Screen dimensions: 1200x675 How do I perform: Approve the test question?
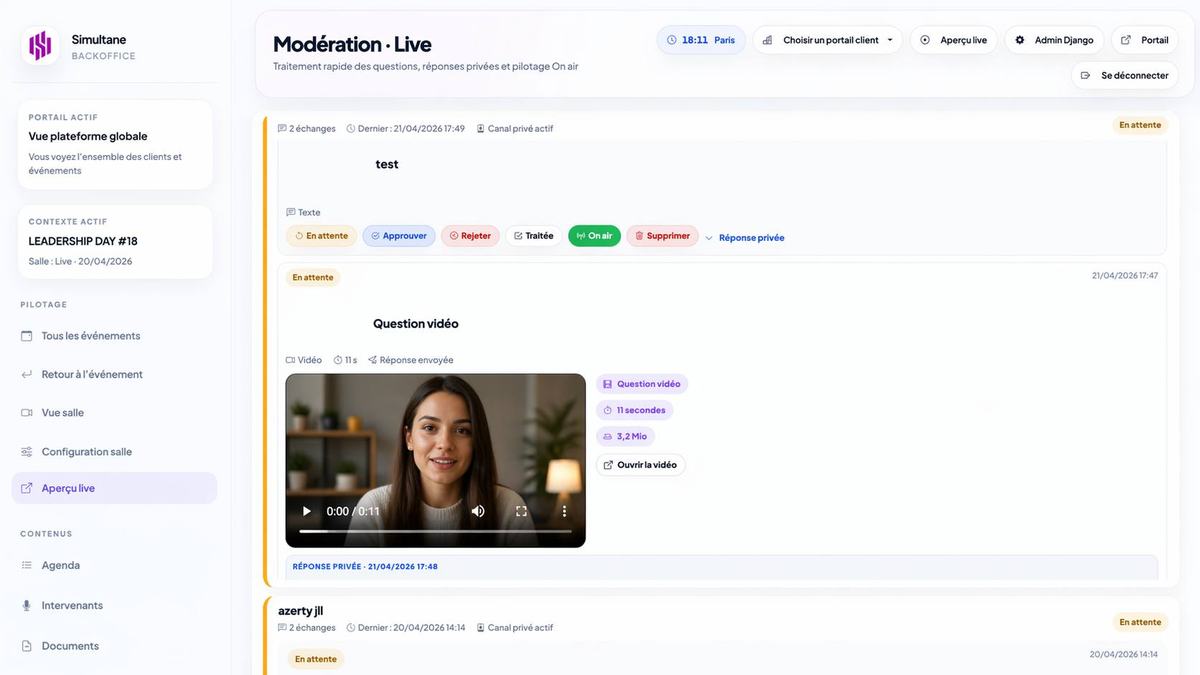398,236
